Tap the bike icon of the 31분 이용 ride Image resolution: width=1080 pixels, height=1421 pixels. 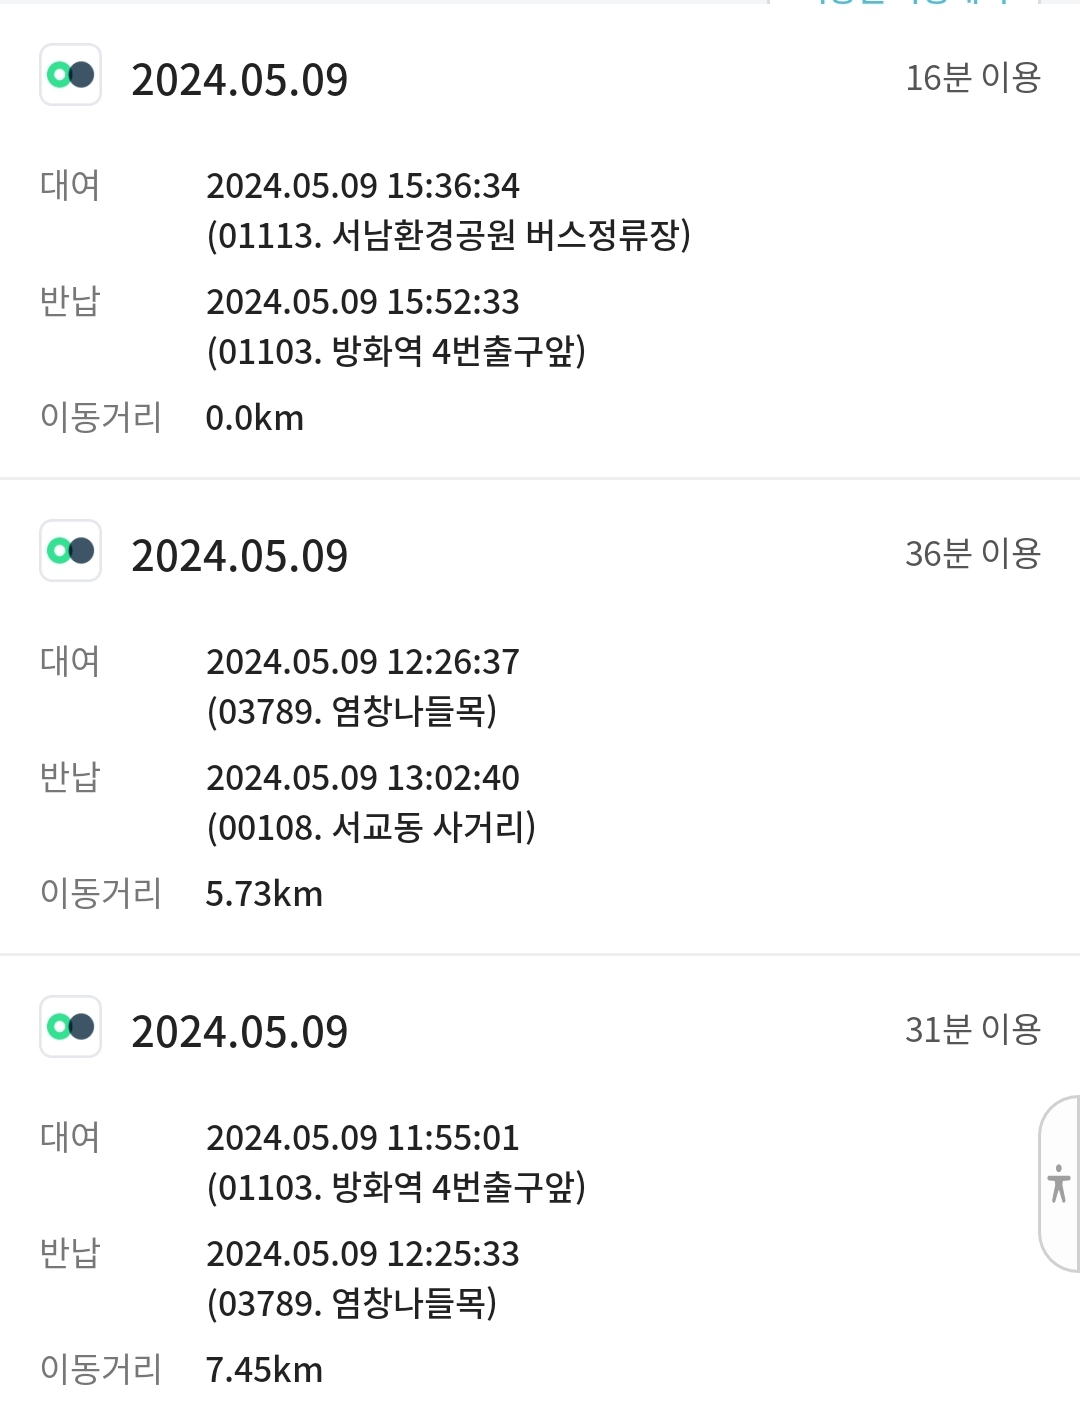click(70, 1027)
